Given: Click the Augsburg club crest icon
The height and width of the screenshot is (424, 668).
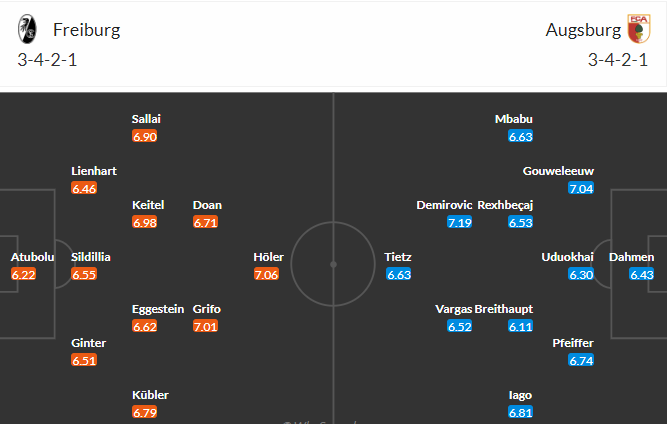Looking at the screenshot, I should tap(639, 29).
